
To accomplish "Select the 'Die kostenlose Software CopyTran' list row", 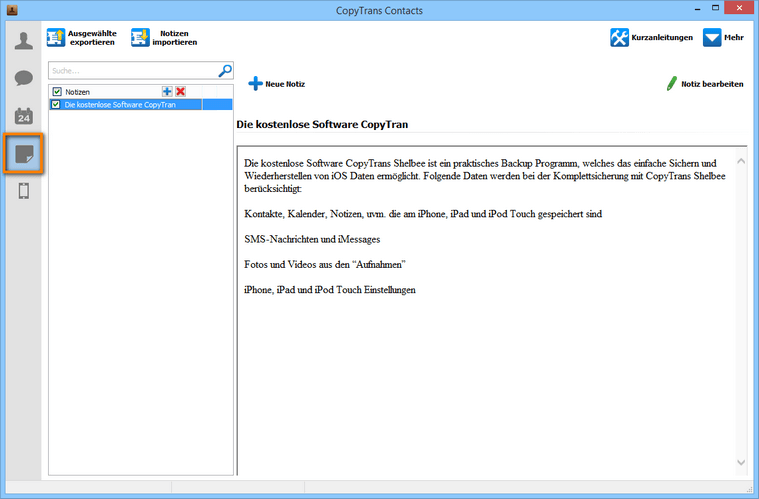I will point(141,105).
